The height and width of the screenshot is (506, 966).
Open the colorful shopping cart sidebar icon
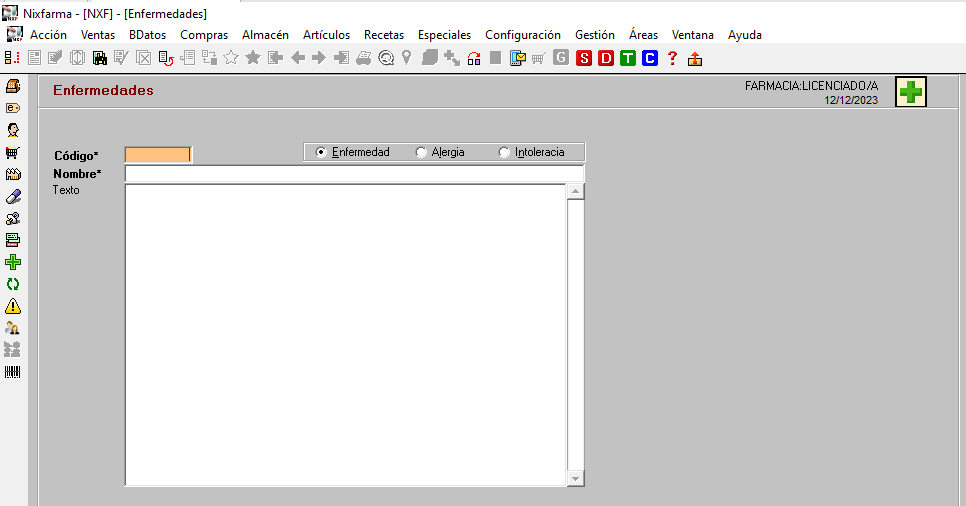tap(13, 152)
